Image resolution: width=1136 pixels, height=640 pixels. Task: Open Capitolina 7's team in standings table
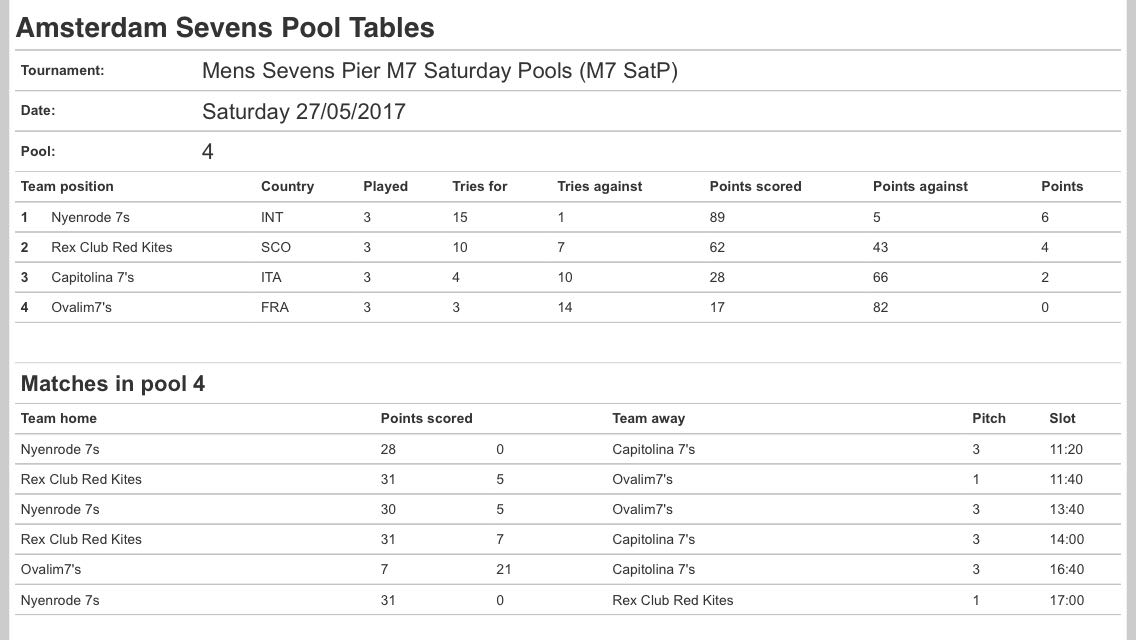[x=92, y=277]
